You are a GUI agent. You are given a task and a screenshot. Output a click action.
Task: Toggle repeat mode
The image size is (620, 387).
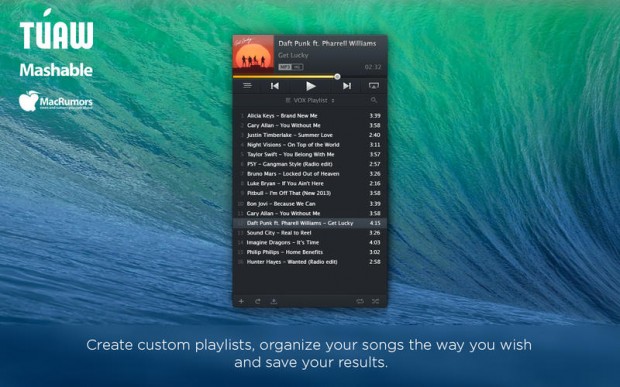click(359, 302)
